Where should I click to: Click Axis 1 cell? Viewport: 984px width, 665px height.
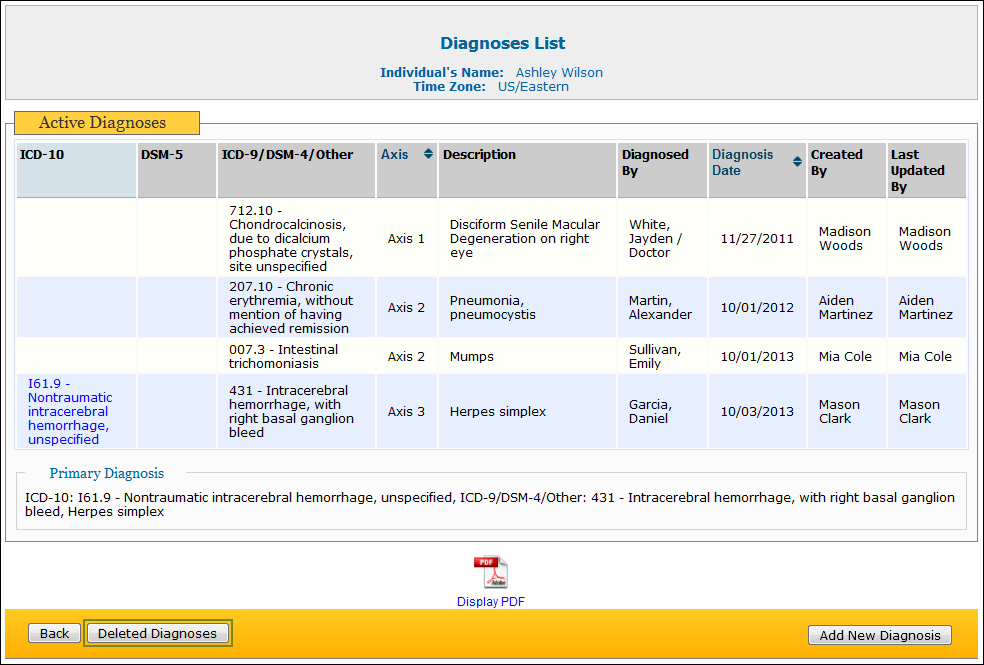pyautogui.click(x=406, y=238)
